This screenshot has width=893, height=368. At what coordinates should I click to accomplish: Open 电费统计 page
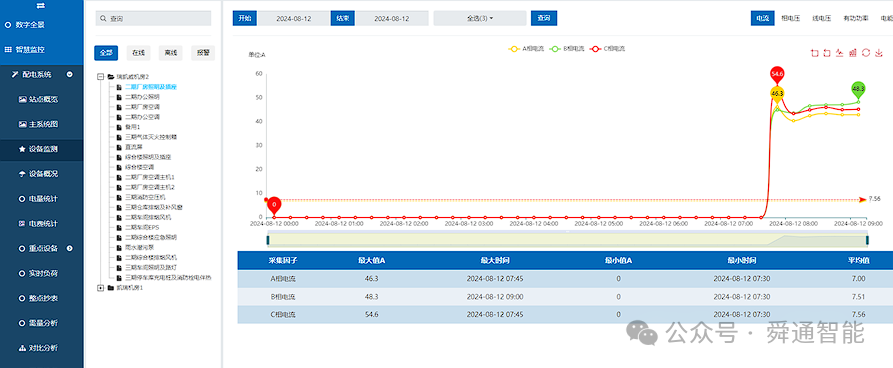click(42, 223)
